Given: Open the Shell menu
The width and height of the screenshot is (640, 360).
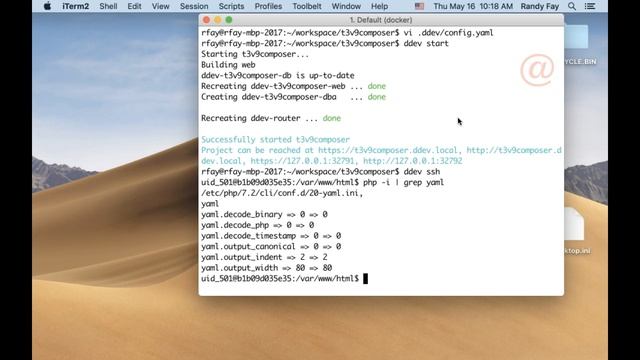Looking at the screenshot, I should (x=108, y=7).
